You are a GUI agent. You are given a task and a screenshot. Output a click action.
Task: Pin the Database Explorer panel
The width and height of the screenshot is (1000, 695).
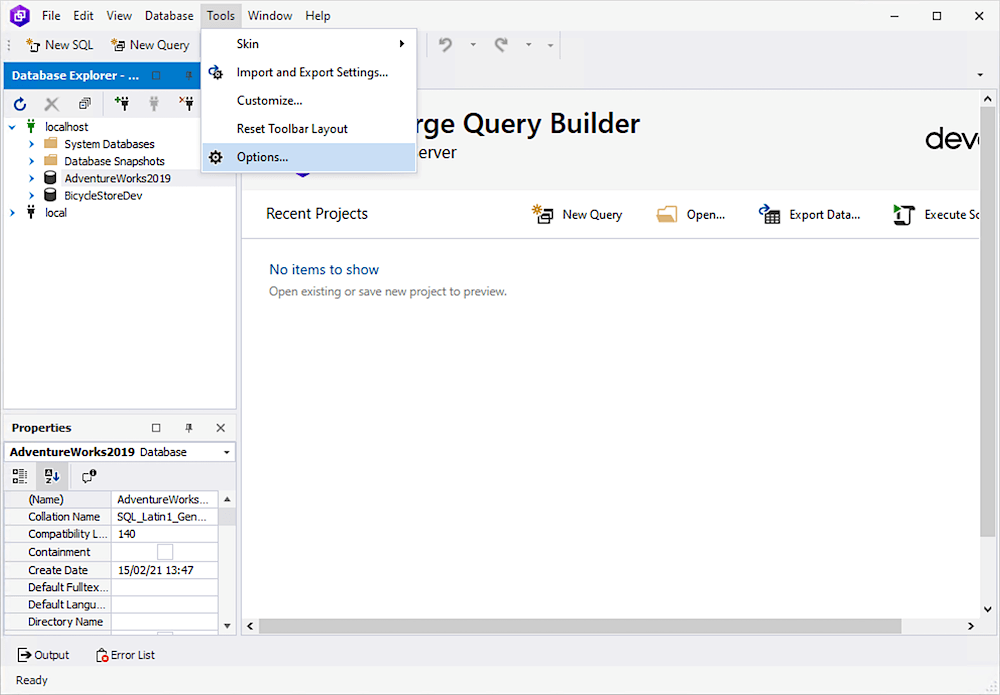[189, 75]
